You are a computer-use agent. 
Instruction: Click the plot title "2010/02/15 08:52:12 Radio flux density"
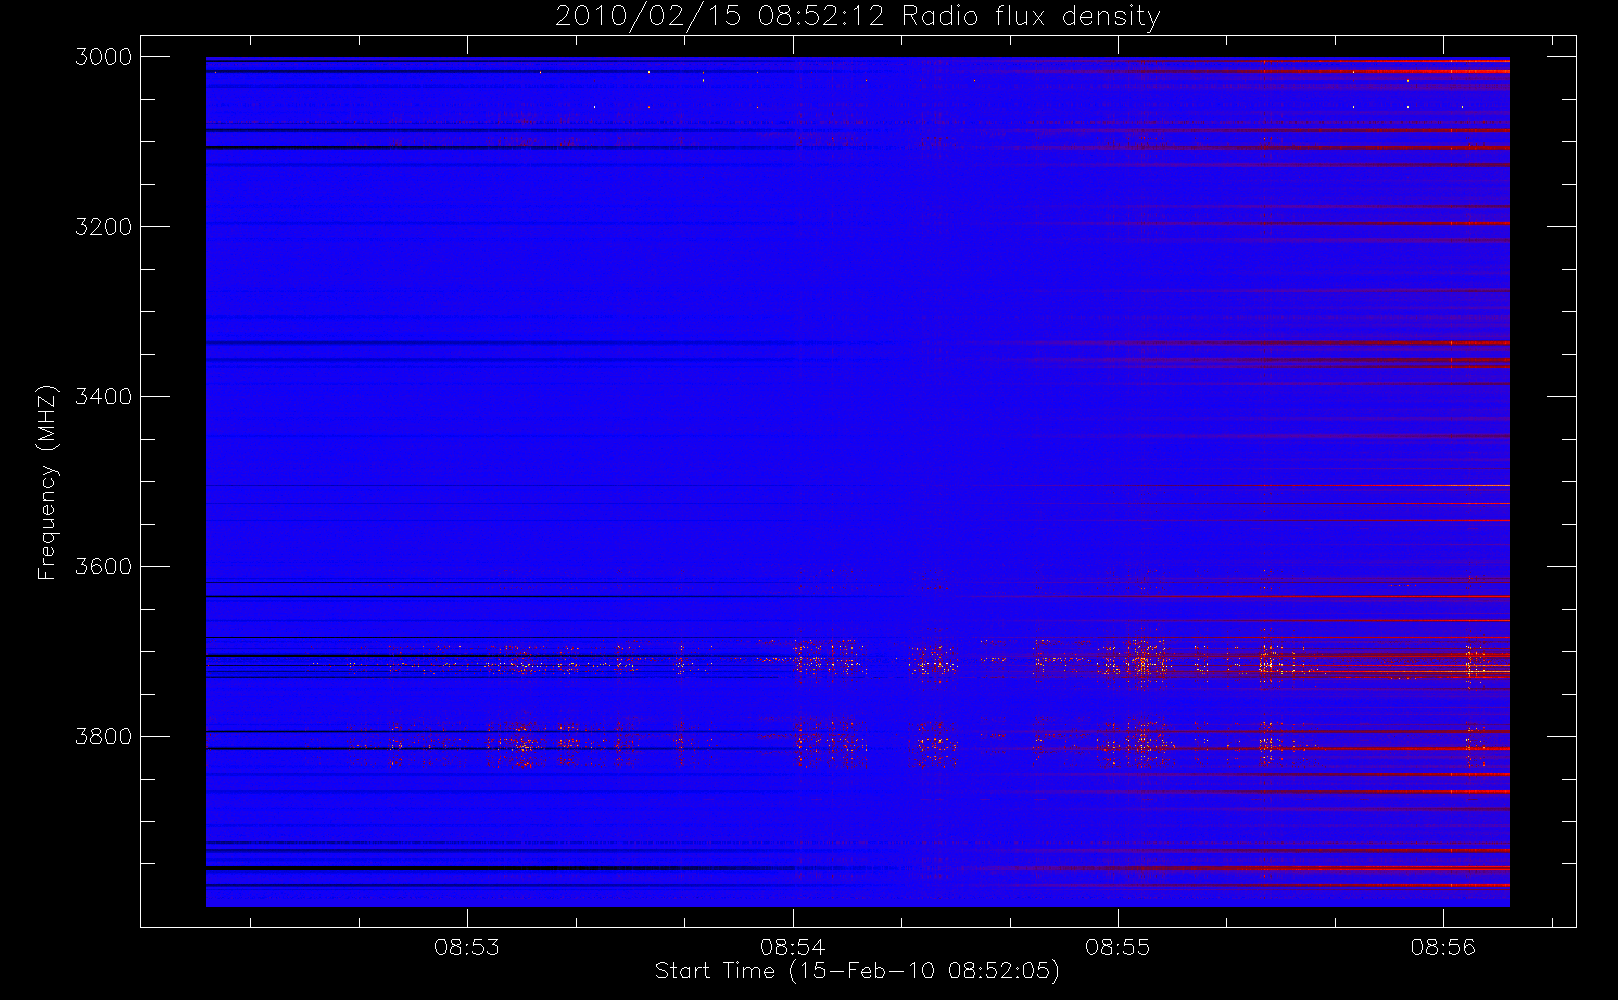tap(857, 17)
